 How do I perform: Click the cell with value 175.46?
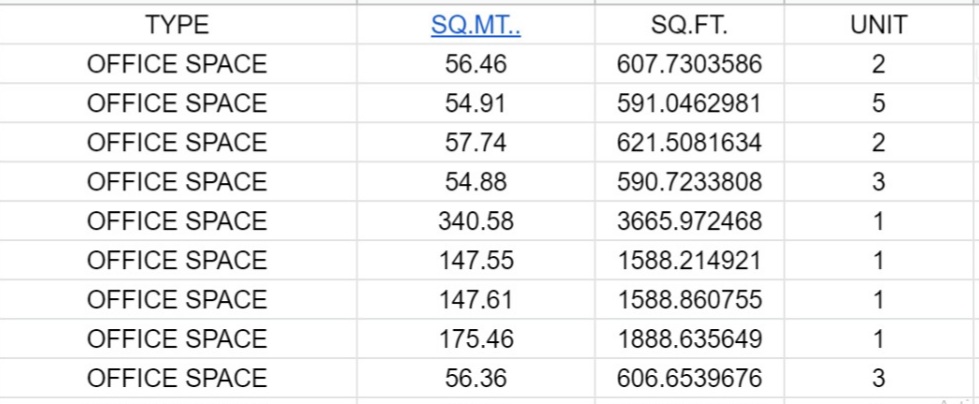pyautogui.click(x=476, y=339)
